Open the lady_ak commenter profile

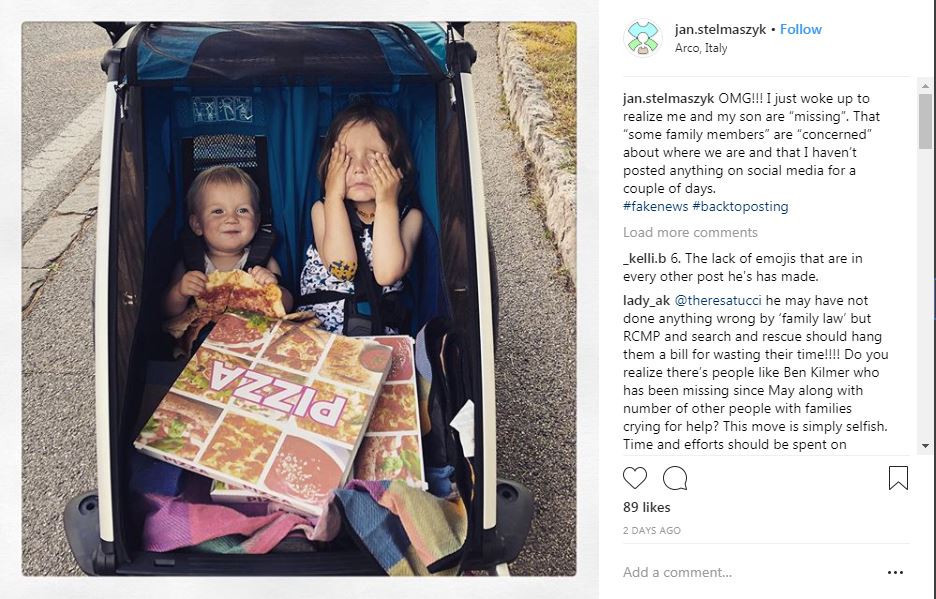tap(646, 300)
